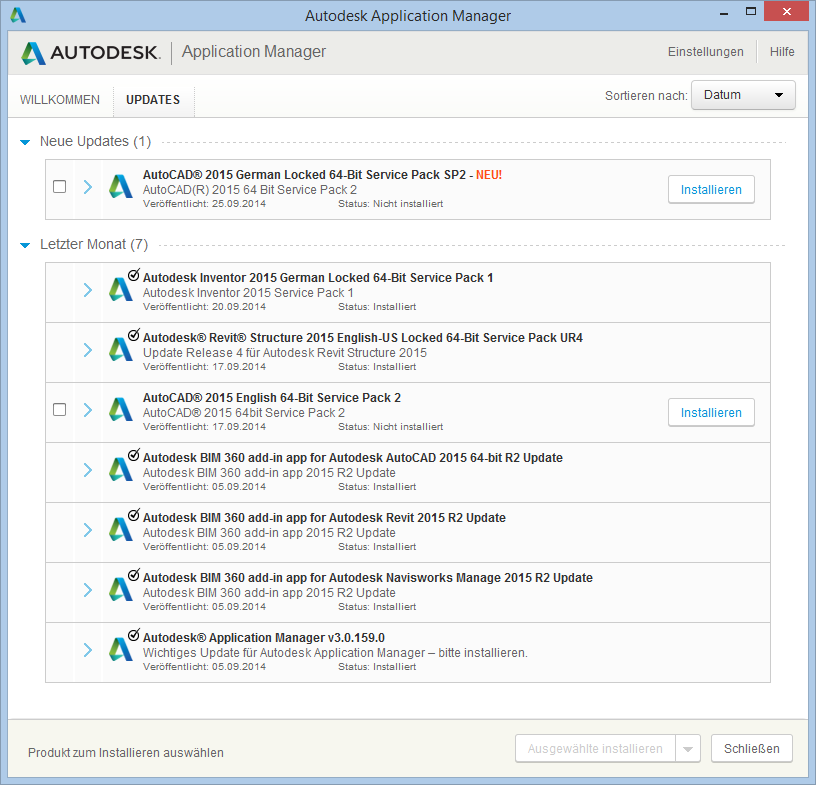Expand details for Inventor 2015 Service Pack 1
The height and width of the screenshot is (785, 816).
[x=88, y=290]
